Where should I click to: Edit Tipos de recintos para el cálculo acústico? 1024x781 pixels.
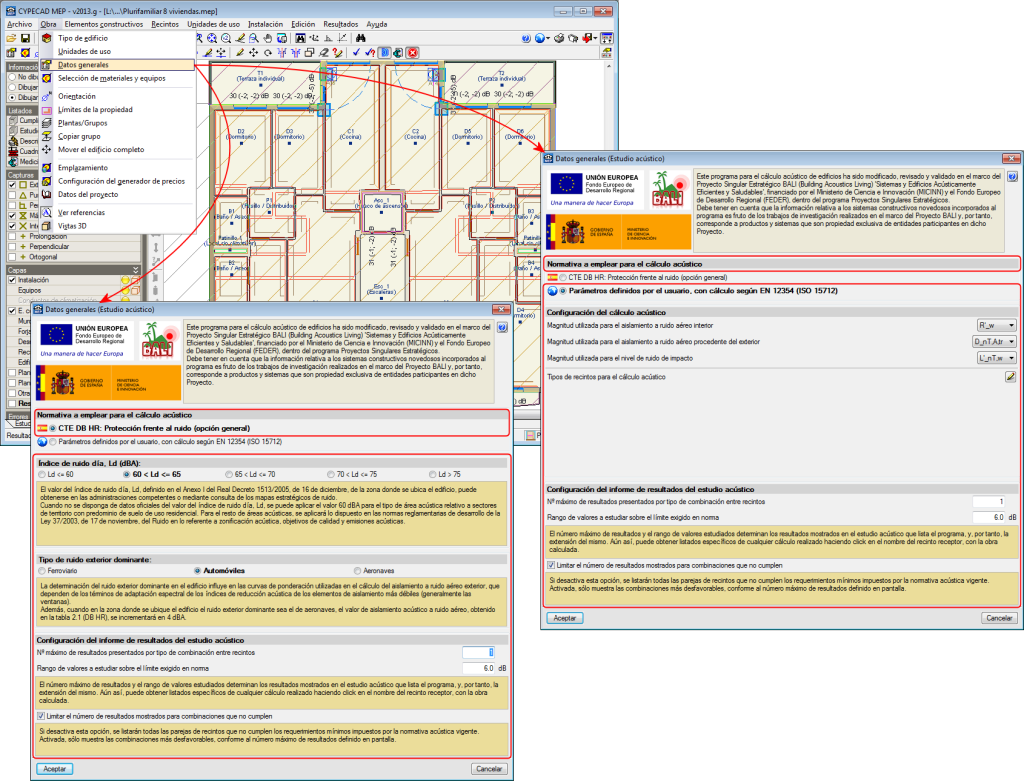click(x=1010, y=377)
